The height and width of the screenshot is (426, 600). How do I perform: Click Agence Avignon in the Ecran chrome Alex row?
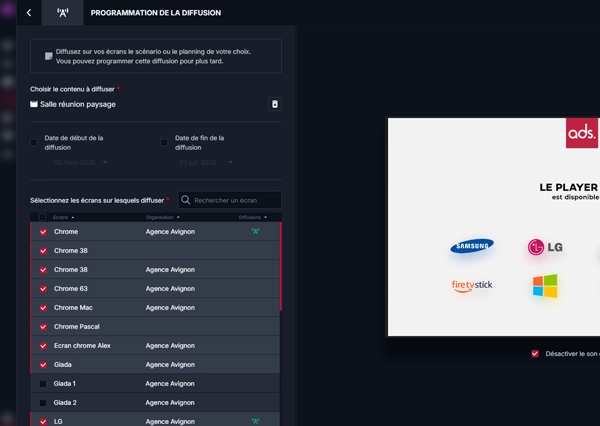(170, 346)
